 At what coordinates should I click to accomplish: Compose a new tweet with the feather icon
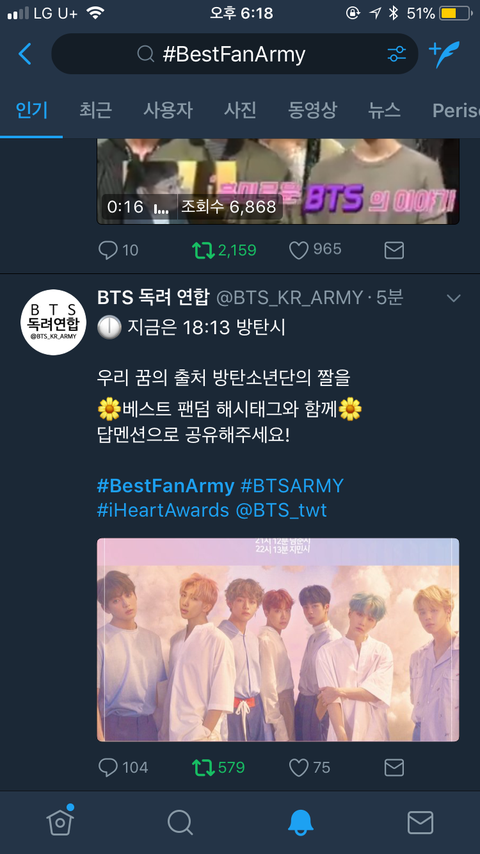[x=445, y=54]
